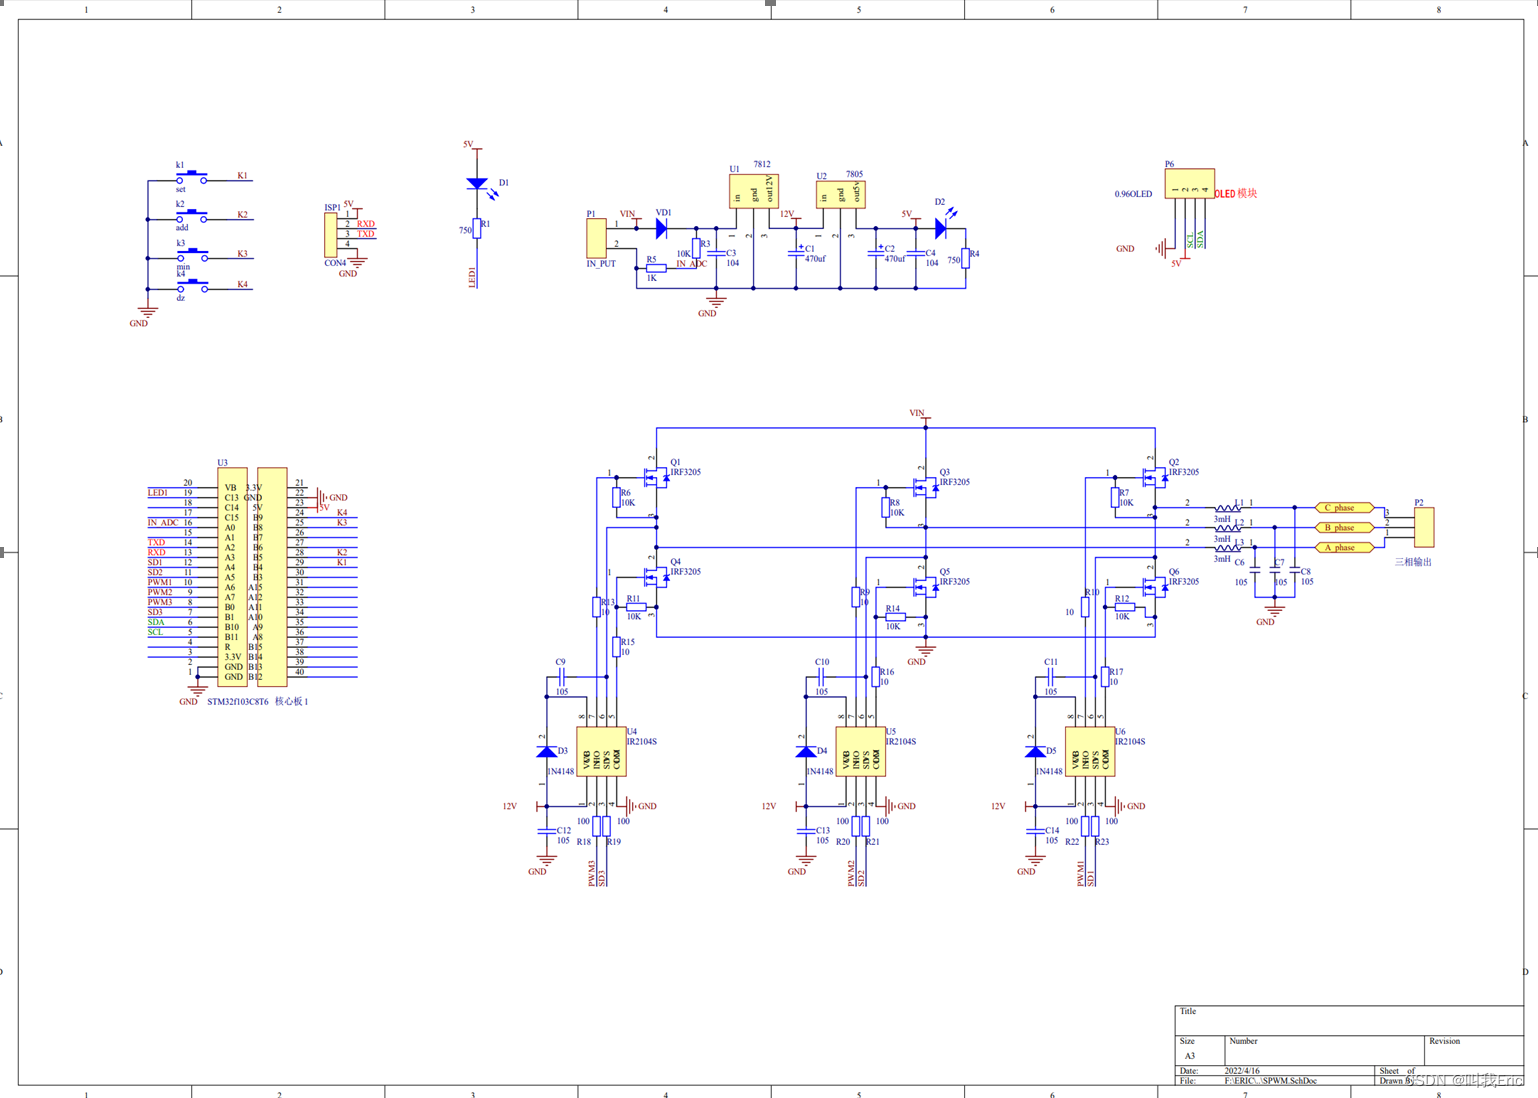The height and width of the screenshot is (1098, 1538).
Task: Select bootstrap diode D3 1N4148
Action: pyautogui.click(x=546, y=751)
